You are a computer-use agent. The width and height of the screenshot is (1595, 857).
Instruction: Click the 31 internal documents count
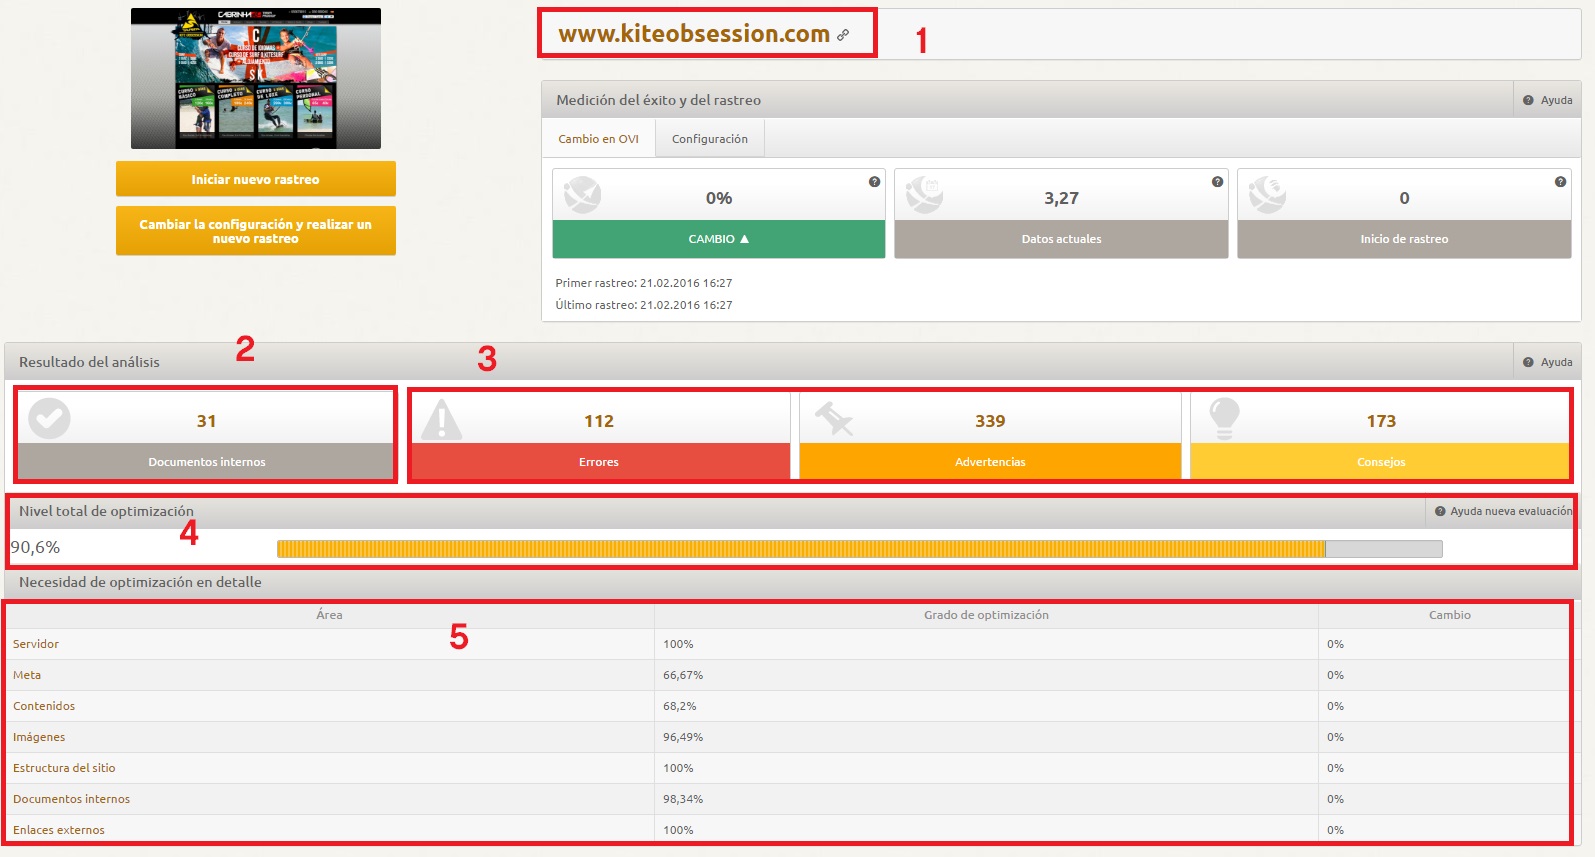coord(207,421)
